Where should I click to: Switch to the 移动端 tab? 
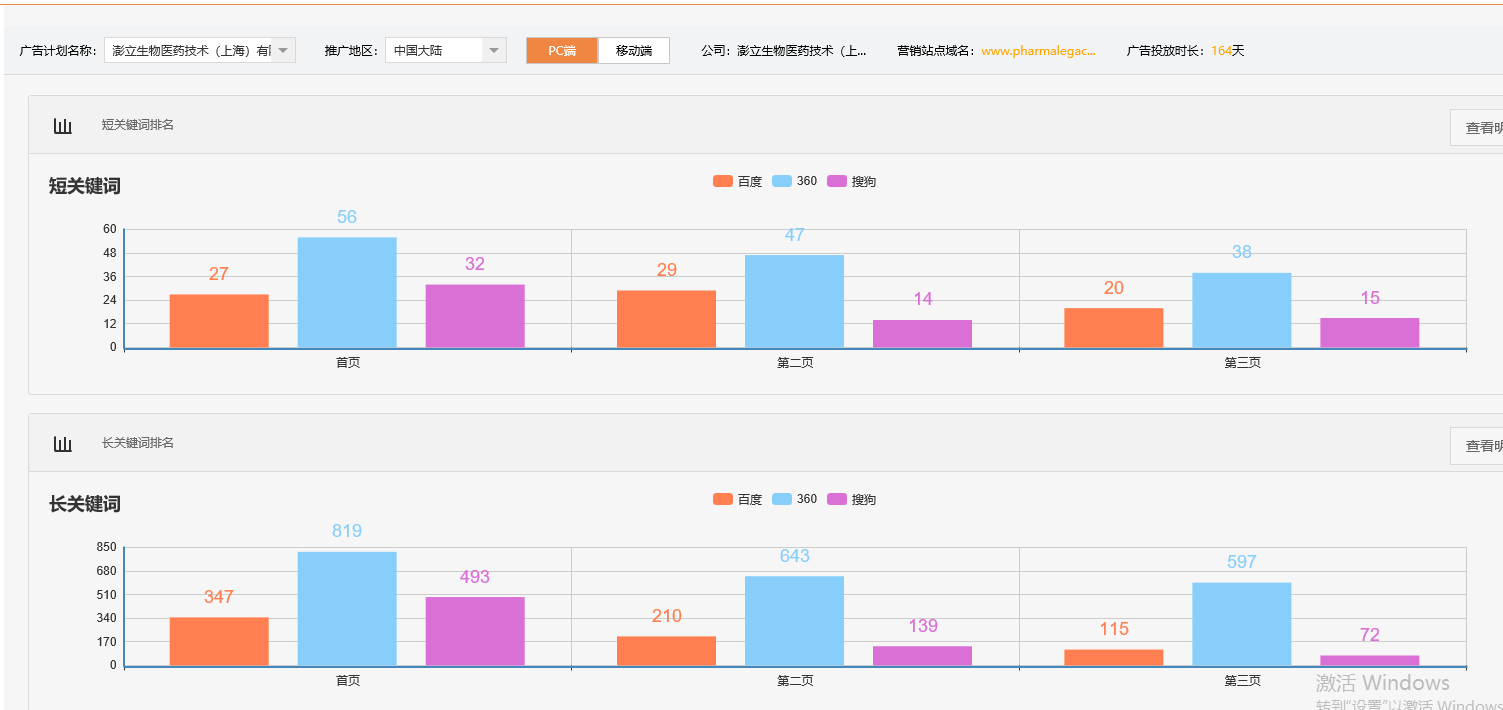point(634,51)
